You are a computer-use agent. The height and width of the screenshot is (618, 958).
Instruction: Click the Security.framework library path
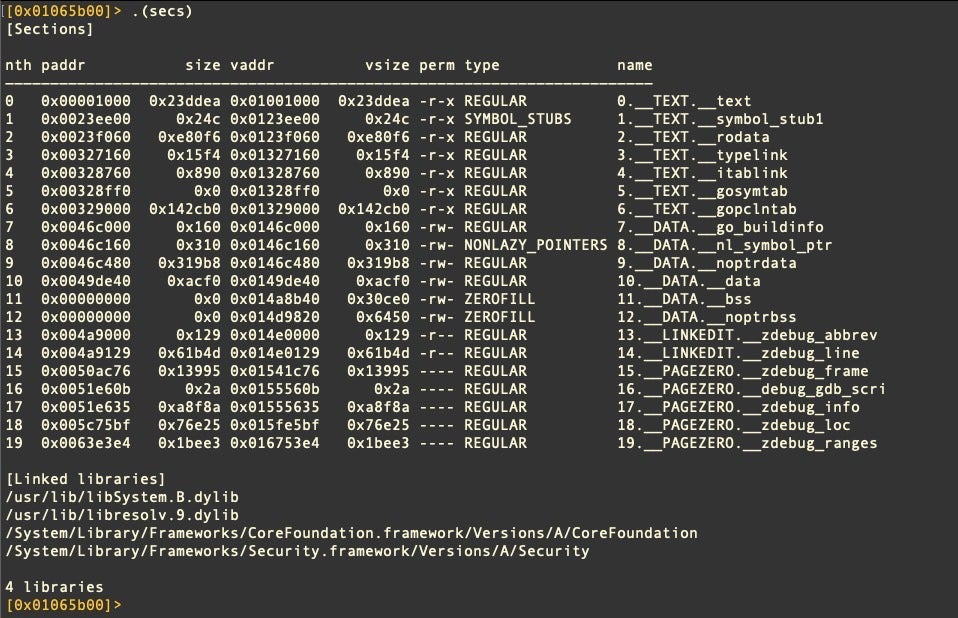pyautogui.click(x=297, y=551)
